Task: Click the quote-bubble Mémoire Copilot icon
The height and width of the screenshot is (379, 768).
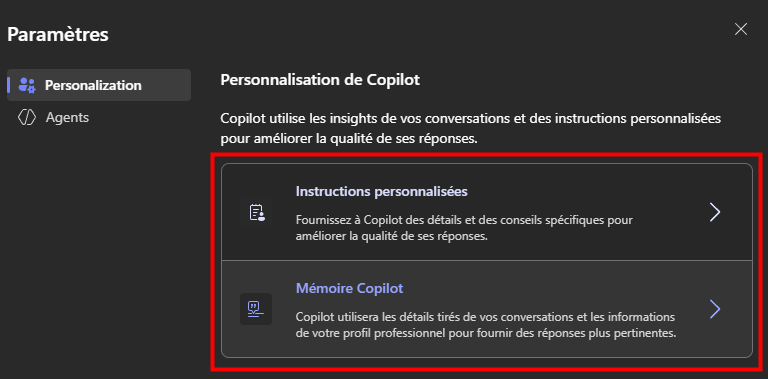Action: click(x=256, y=309)
